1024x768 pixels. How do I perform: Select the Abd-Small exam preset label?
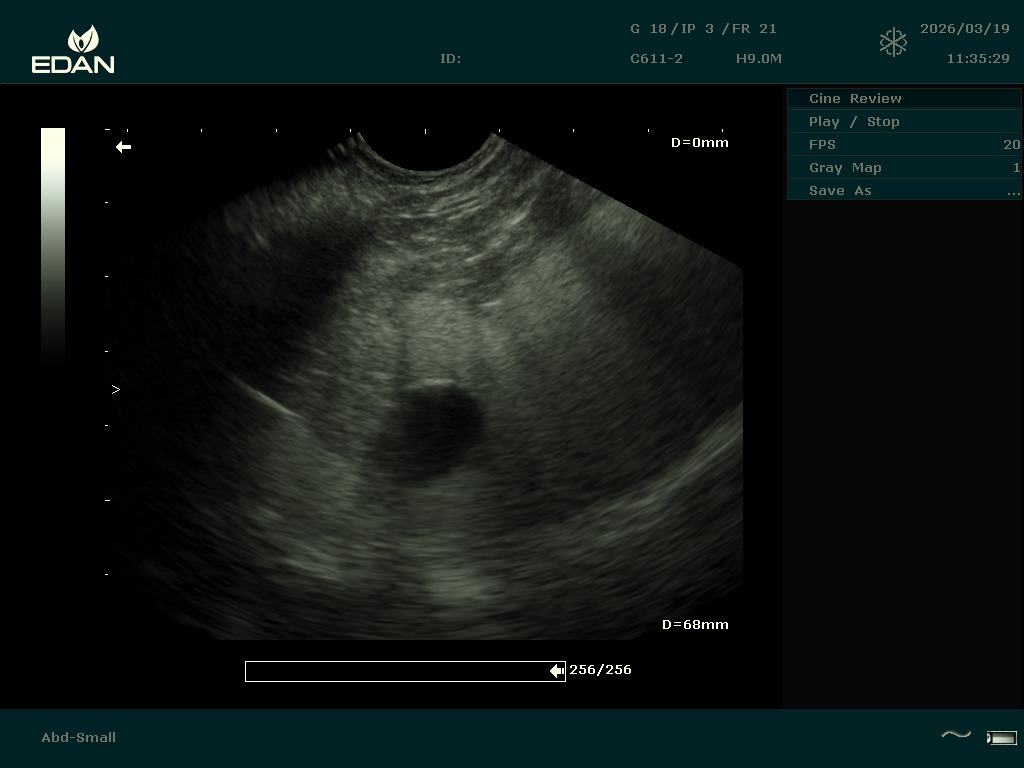tap(79, 737)
